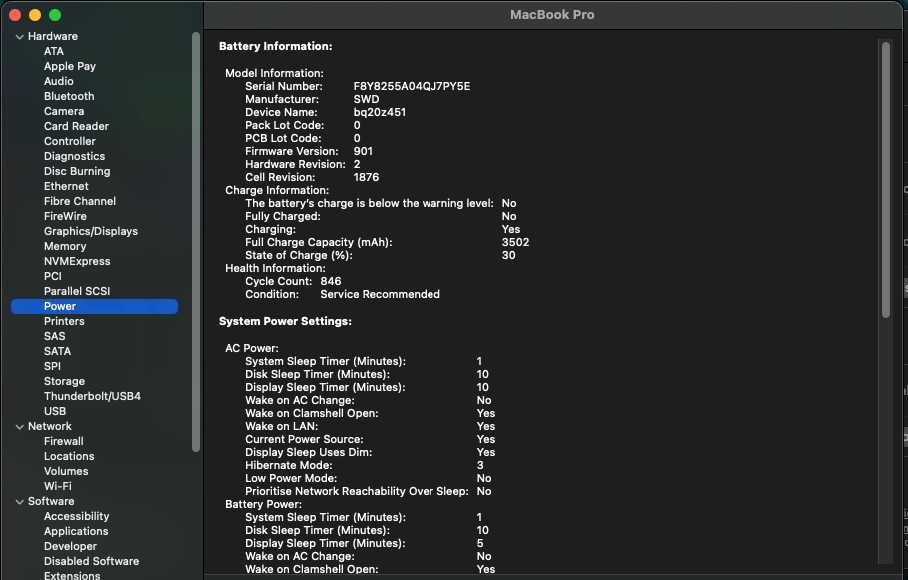Click the battery serial number F8Y8255A04QJ7PY5E

[x=412, y=86]
